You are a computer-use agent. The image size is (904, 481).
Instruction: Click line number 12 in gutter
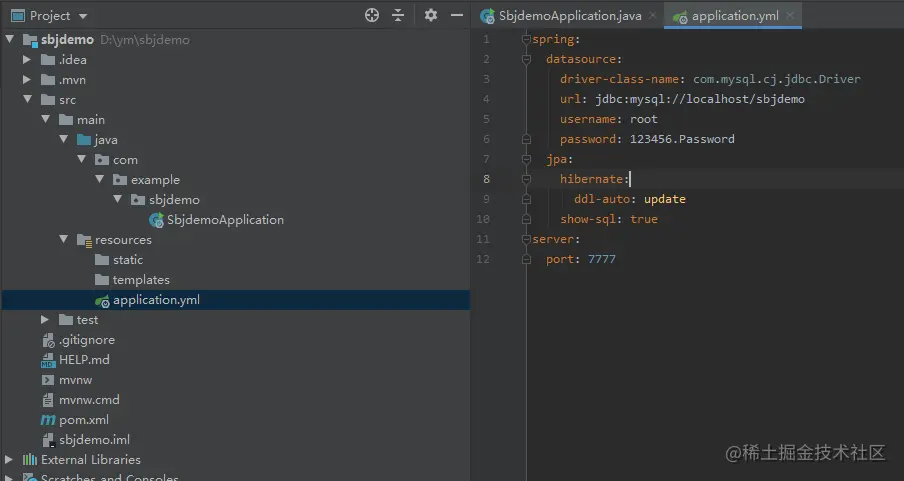[483, 259]
